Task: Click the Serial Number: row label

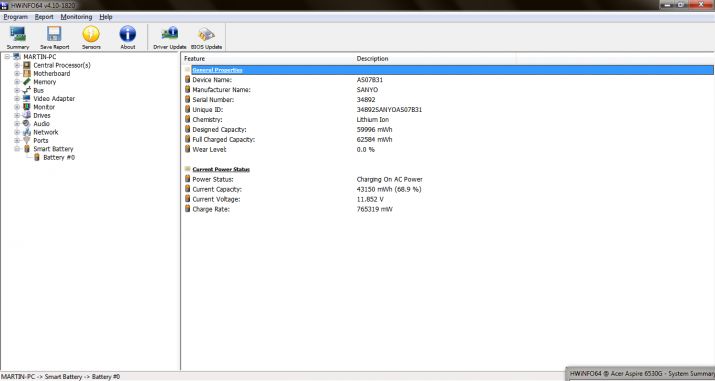Action: [x=213, y=99]
